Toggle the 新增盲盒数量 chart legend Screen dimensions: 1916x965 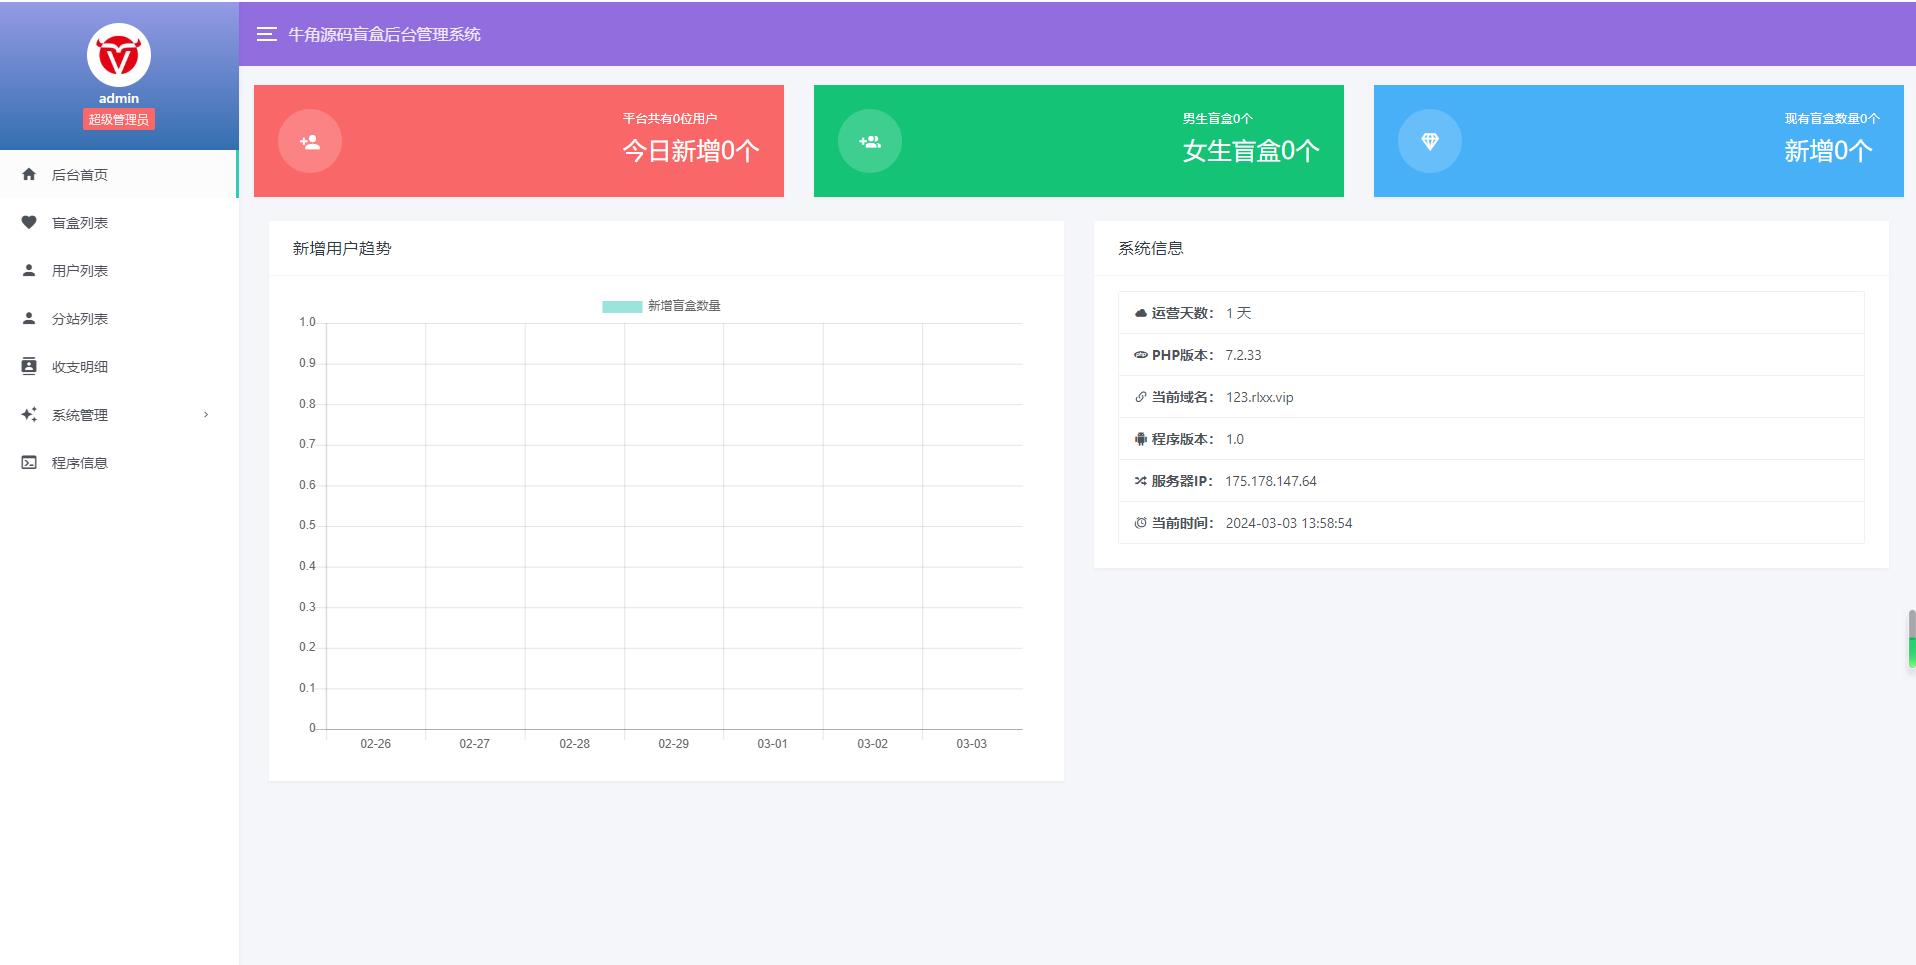coord(660,305)
